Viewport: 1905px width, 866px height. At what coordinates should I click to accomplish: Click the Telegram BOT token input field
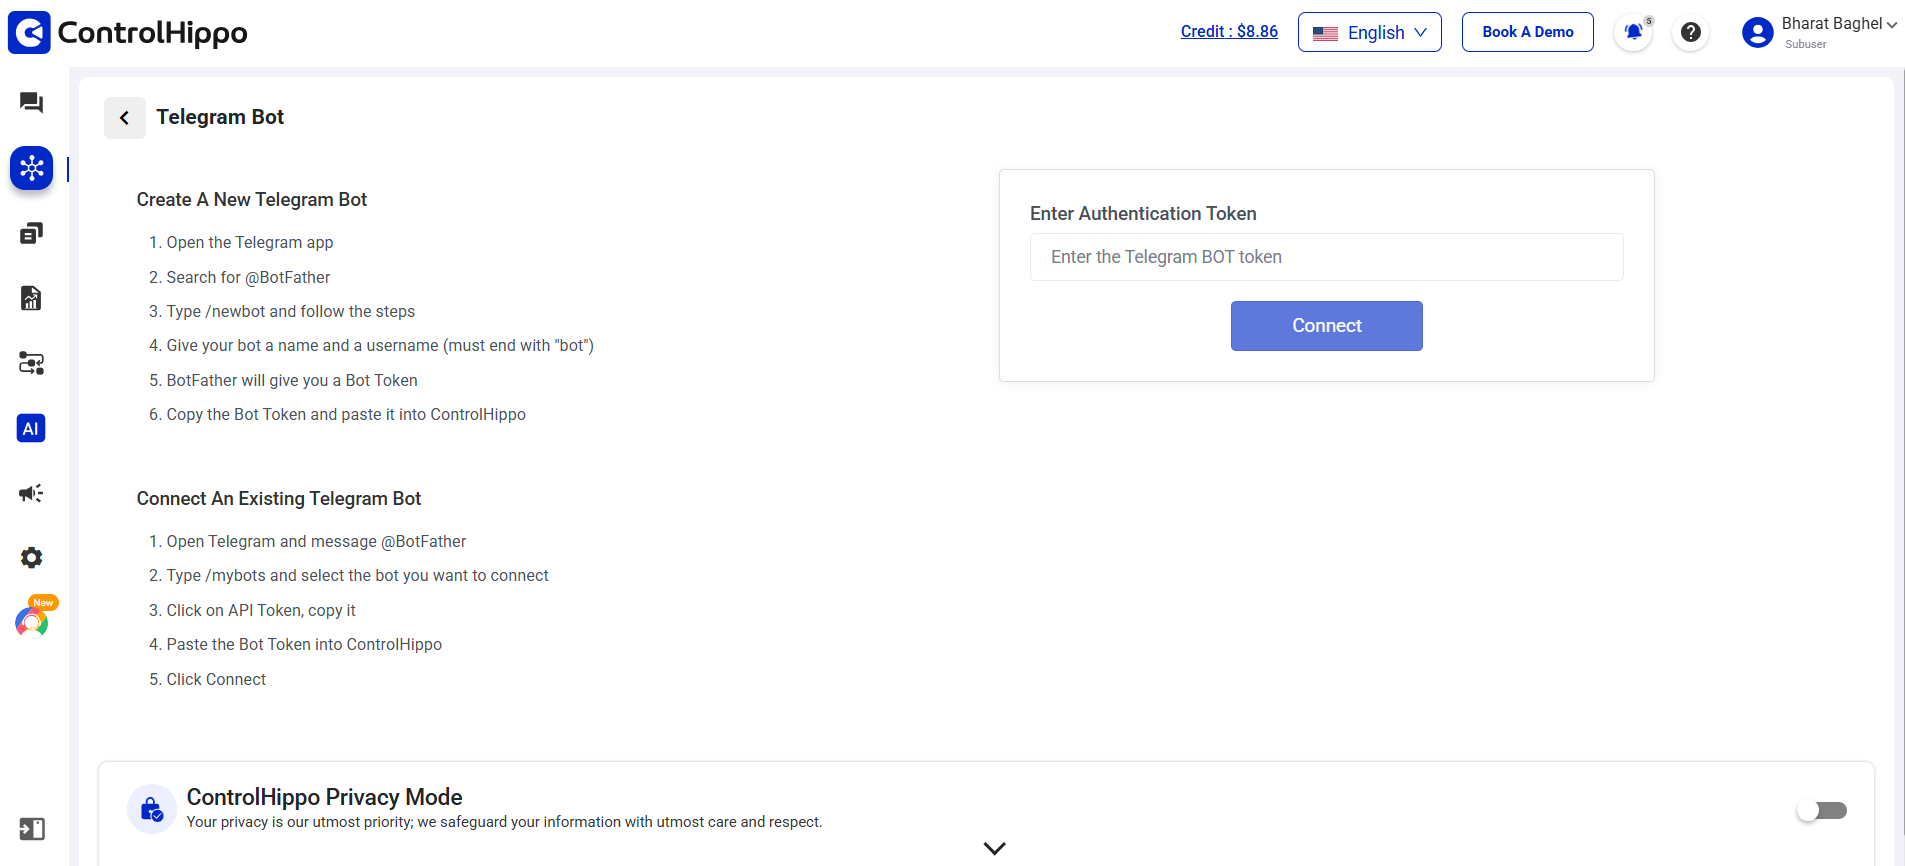tap(1326, 257)
